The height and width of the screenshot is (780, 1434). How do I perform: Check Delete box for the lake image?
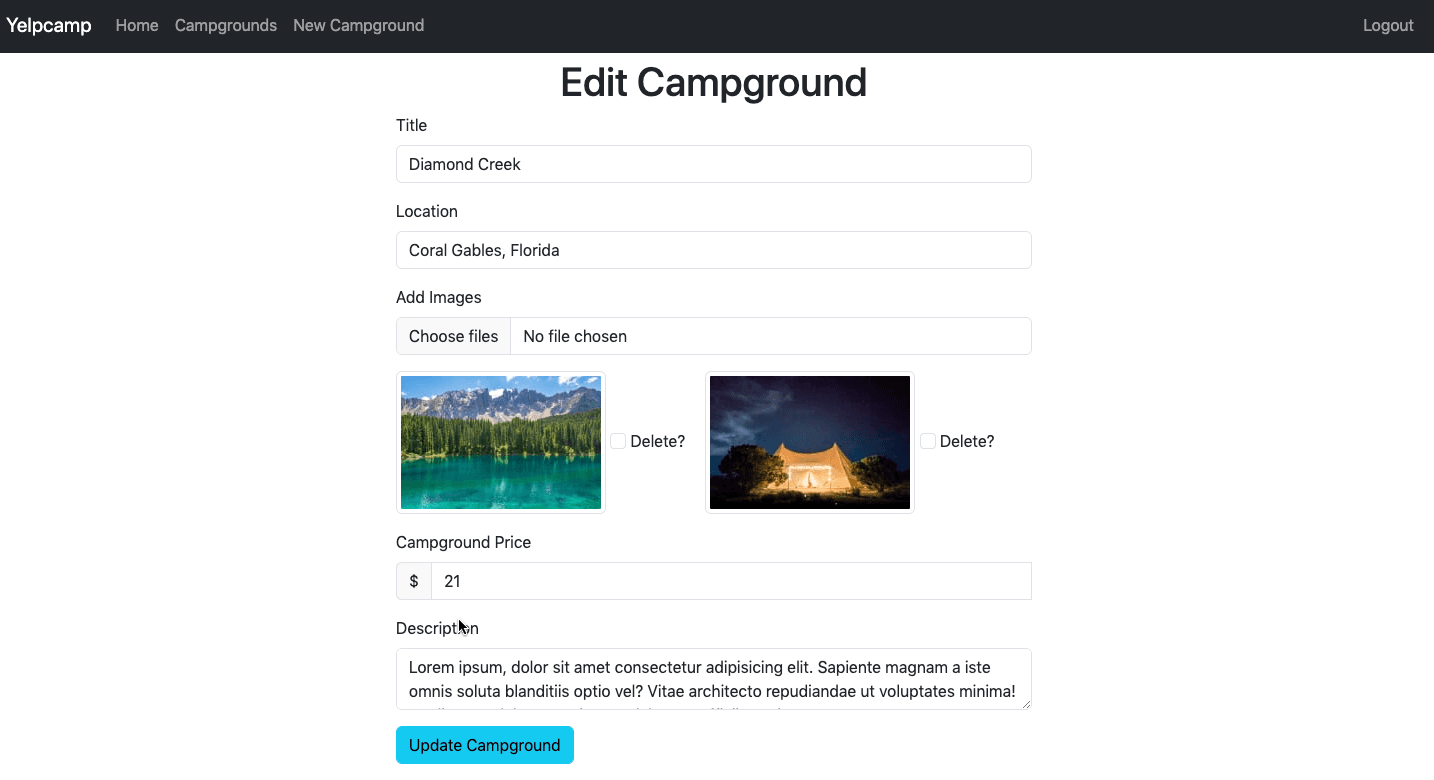(x=618, y=441)
